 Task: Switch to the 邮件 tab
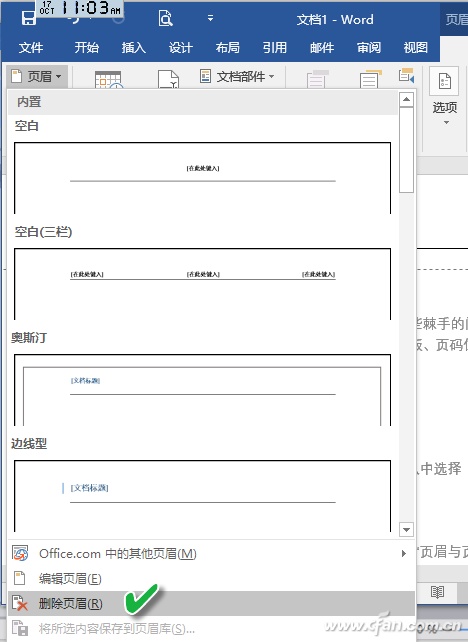322,47
